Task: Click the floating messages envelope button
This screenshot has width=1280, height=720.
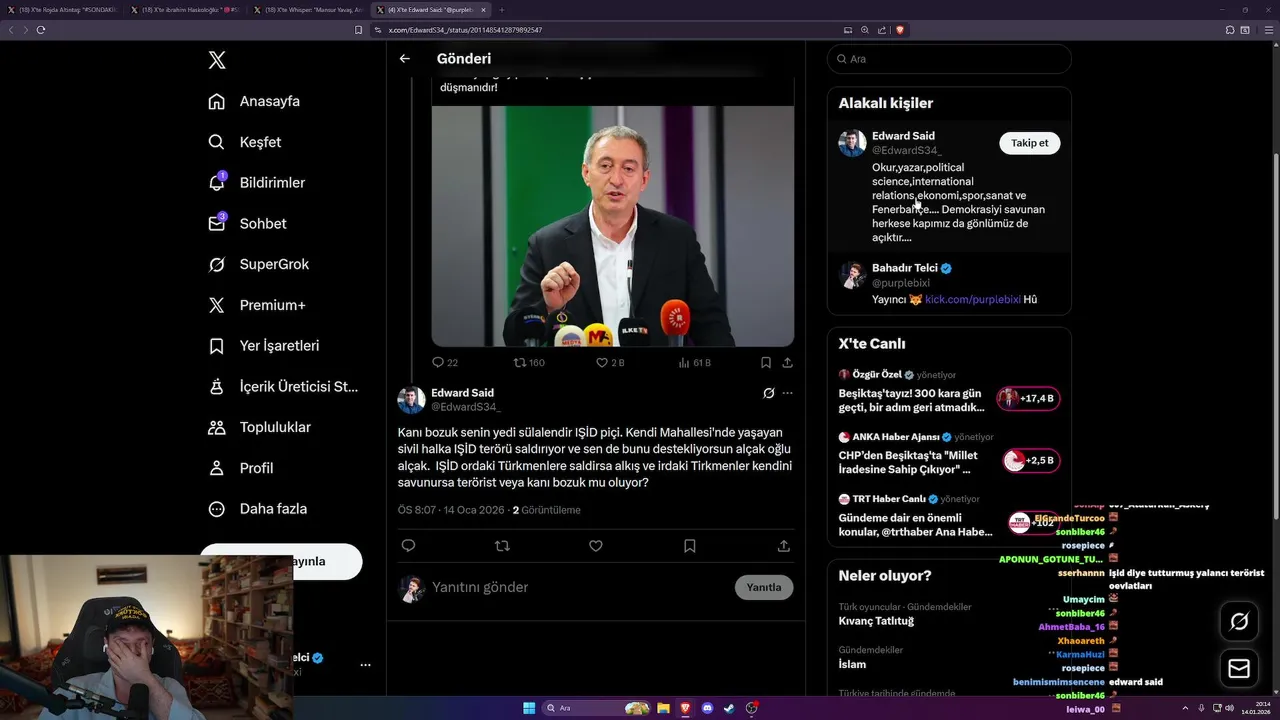Action: pos(1239,669)
